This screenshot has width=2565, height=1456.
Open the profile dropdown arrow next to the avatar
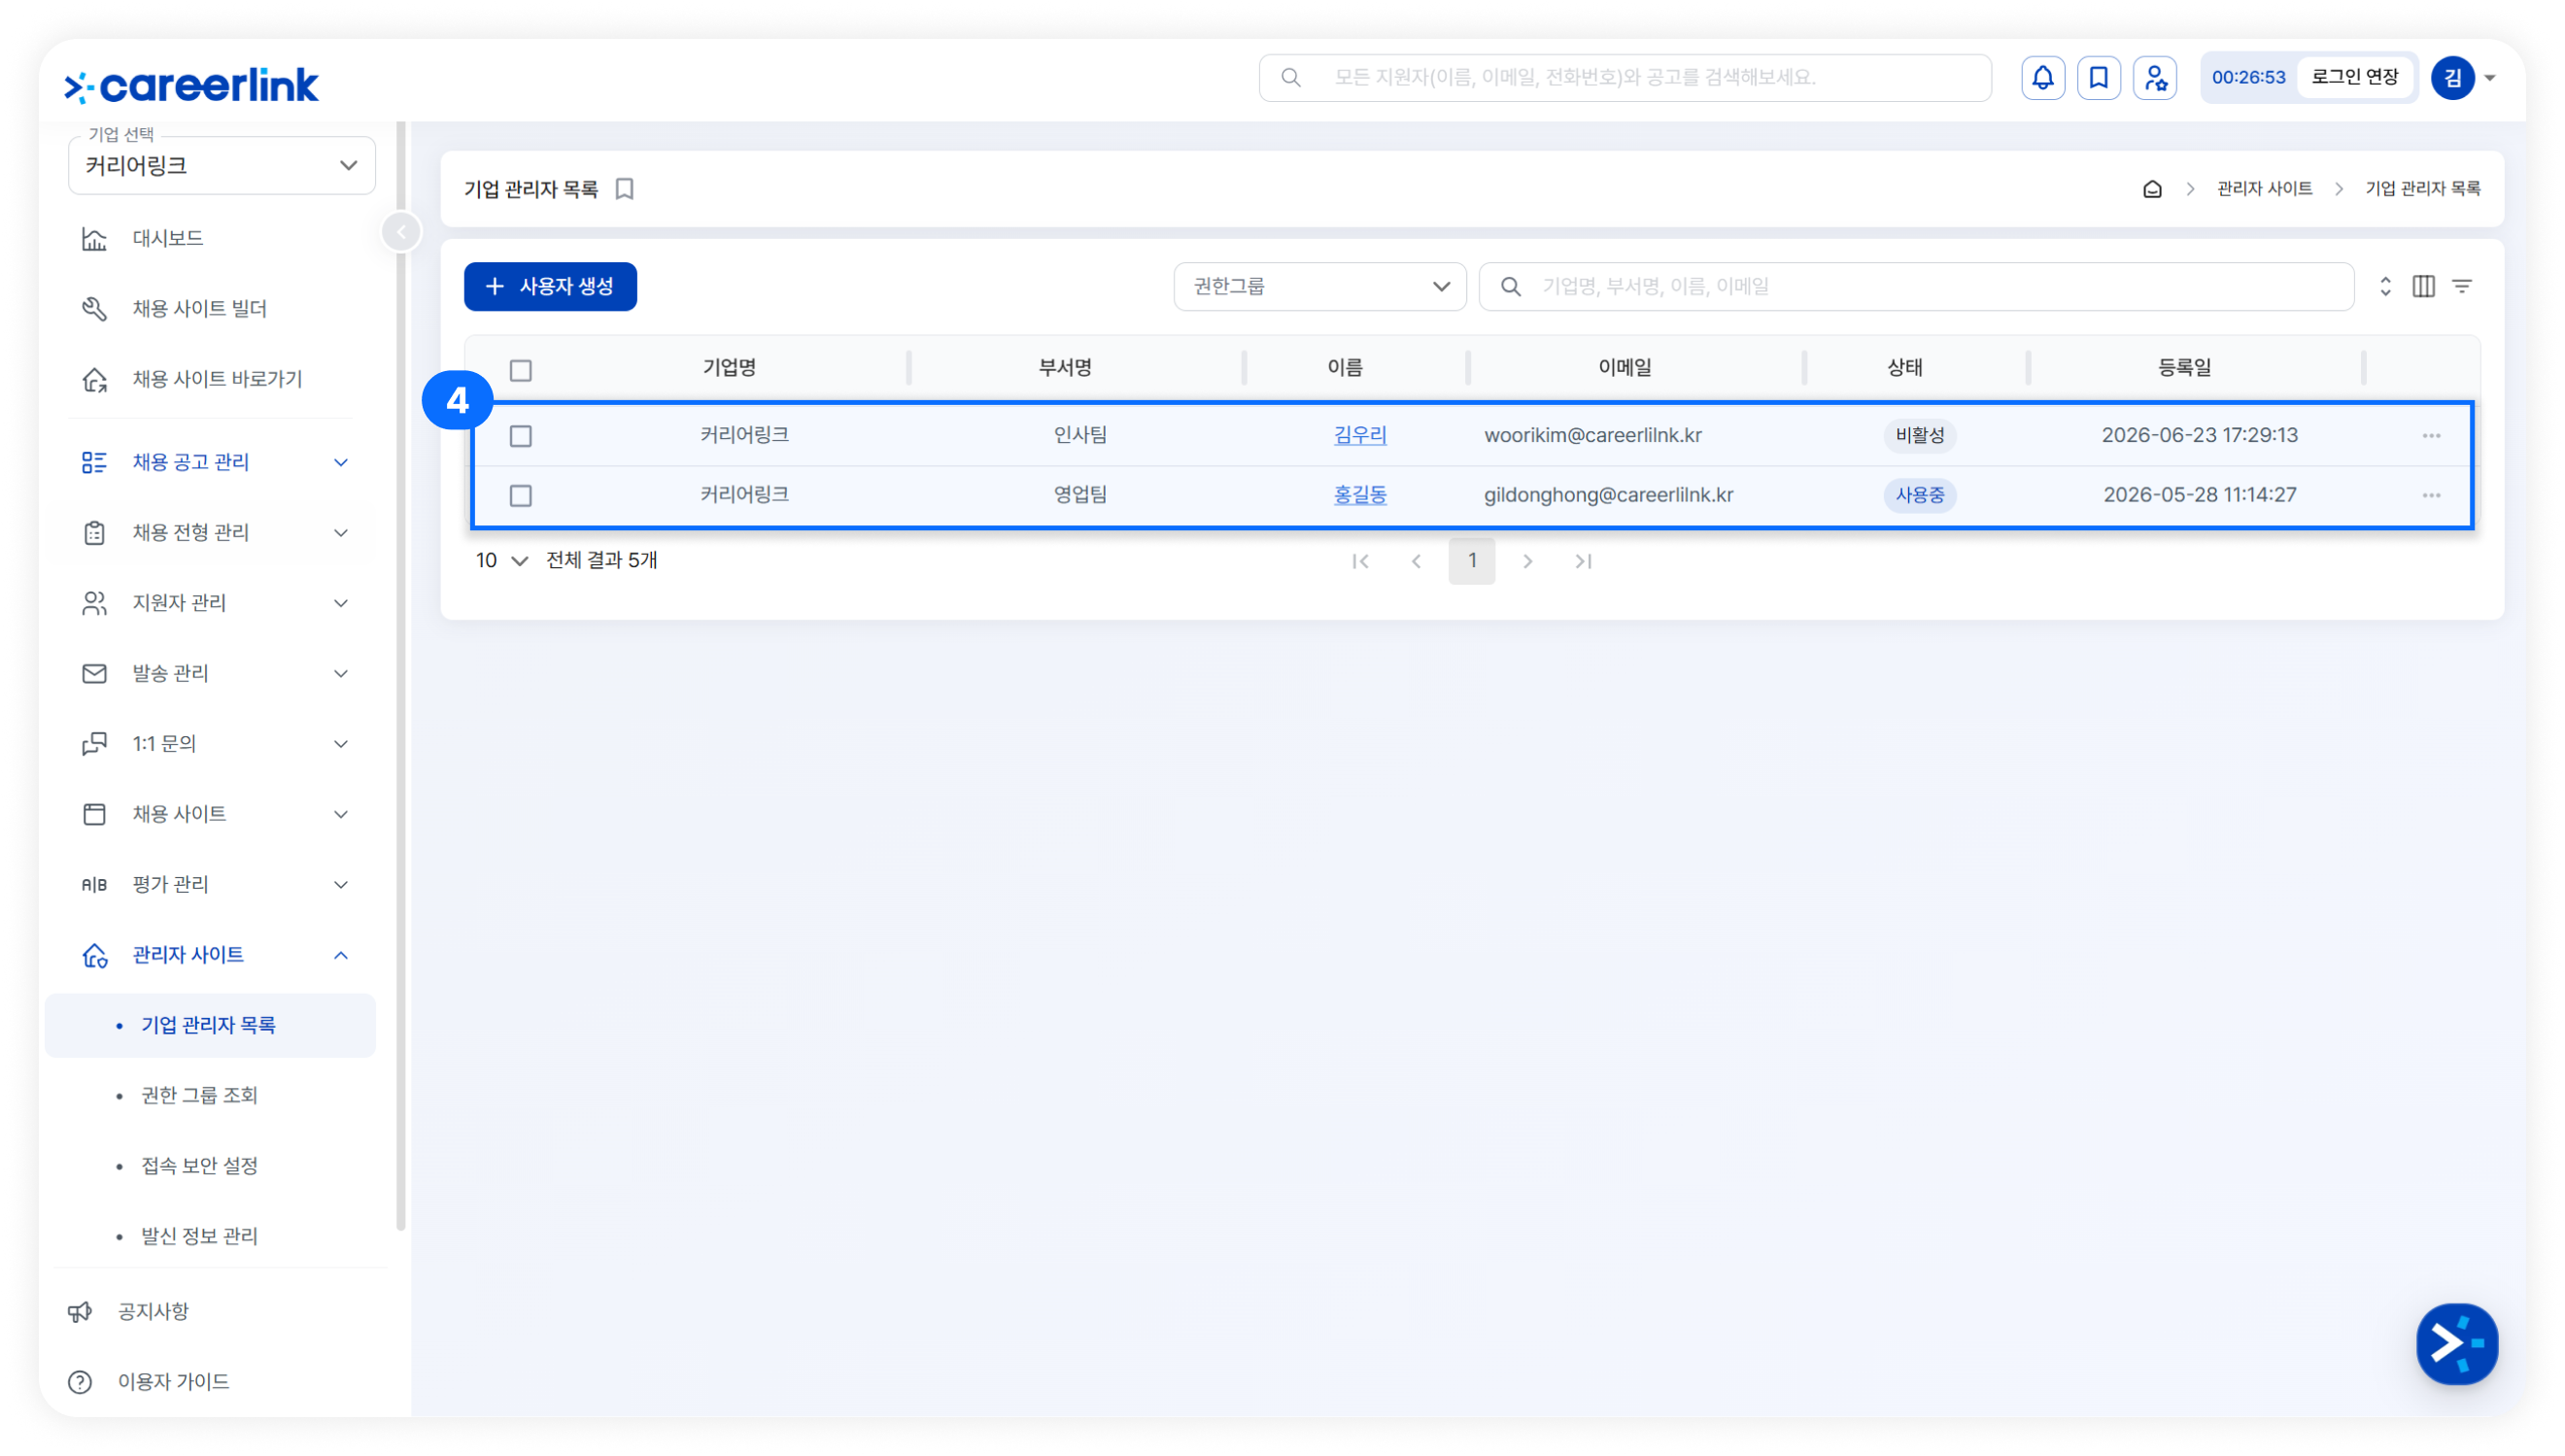point(2489,78)
